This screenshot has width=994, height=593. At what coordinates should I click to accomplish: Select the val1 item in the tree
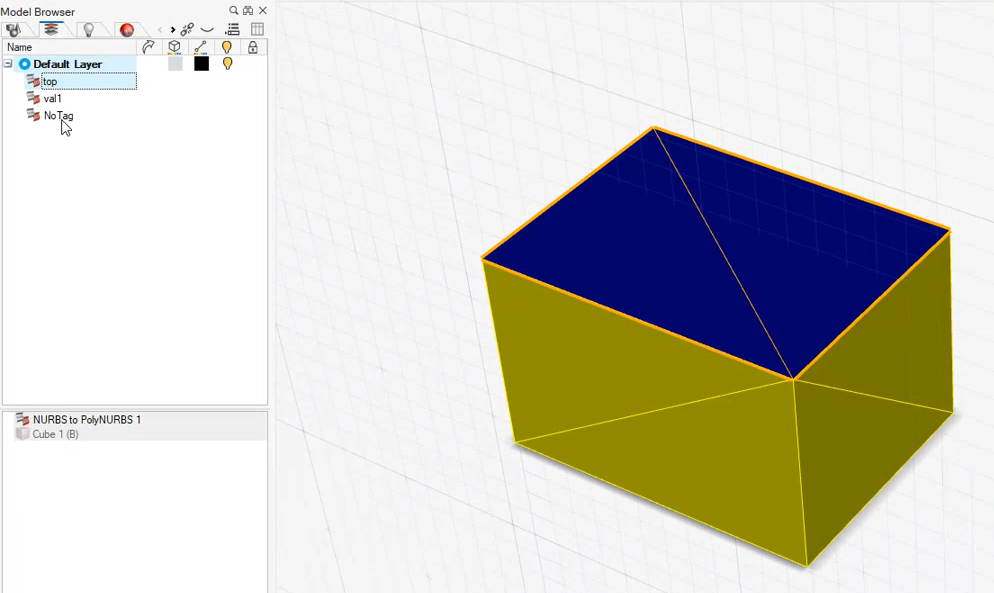(x=52, y=99)
